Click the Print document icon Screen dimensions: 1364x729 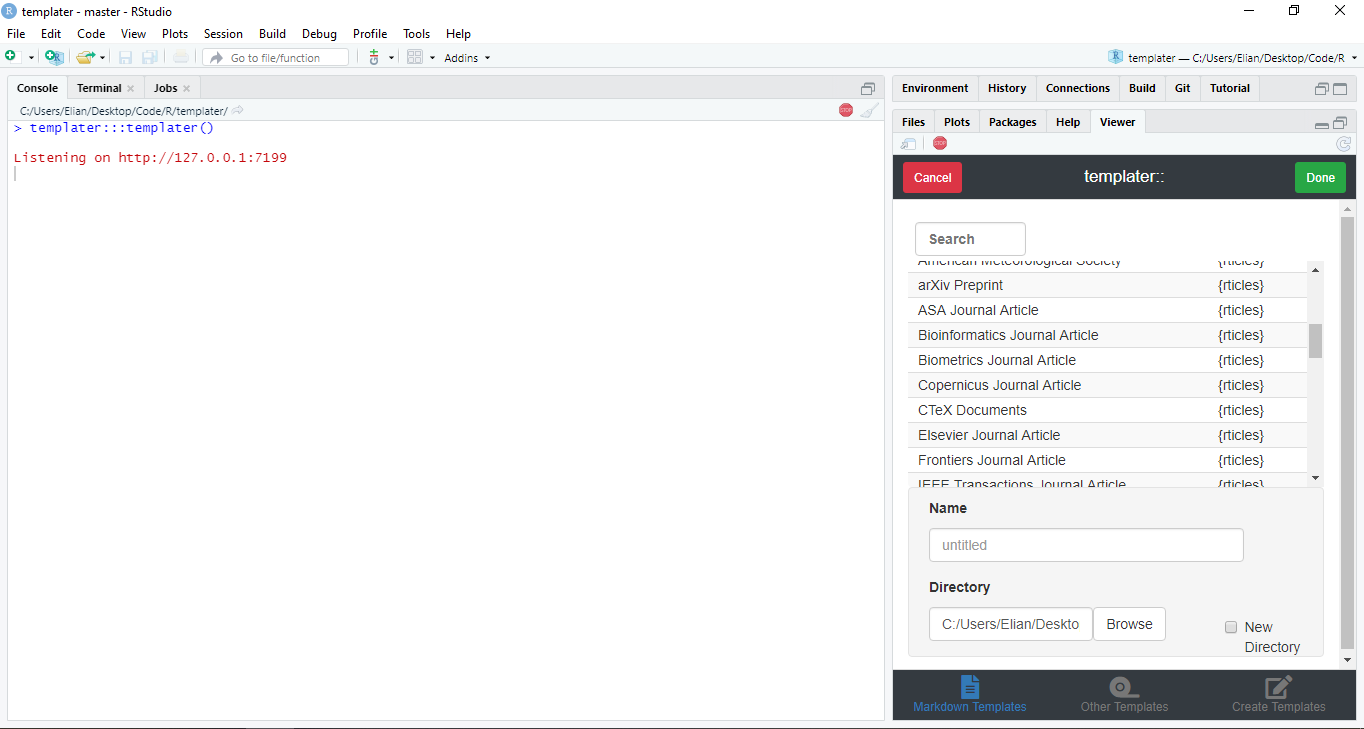point(180,57)
